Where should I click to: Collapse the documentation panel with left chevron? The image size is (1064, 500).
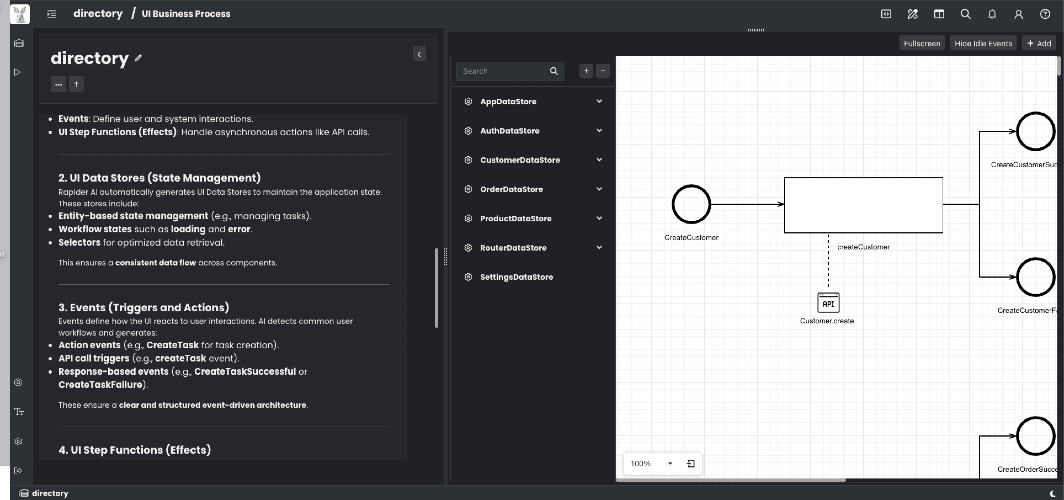coord(419,54)
